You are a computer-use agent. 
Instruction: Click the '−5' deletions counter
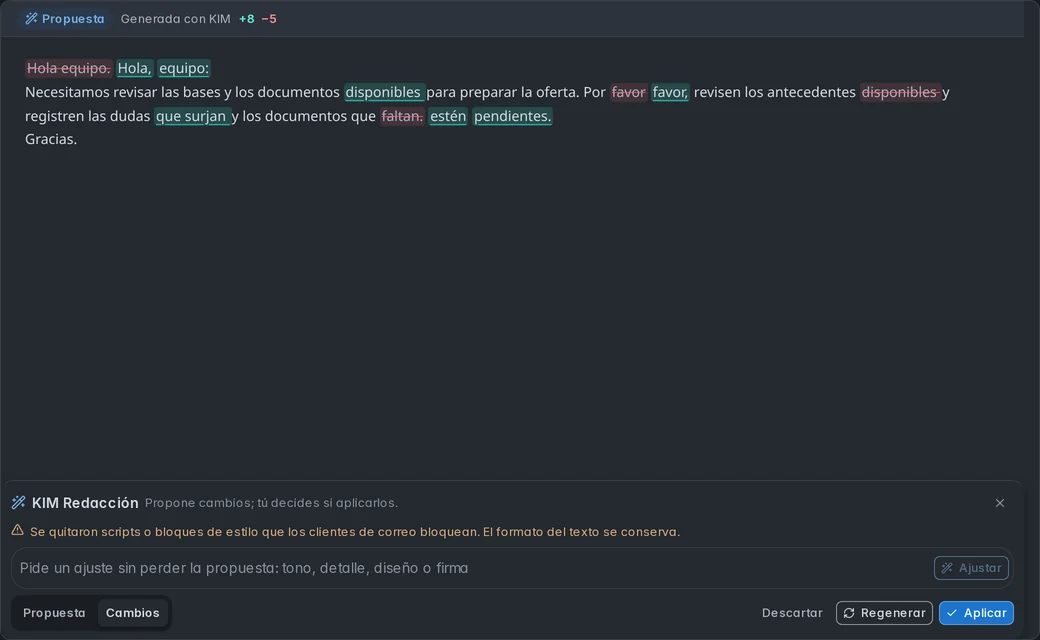[x=269, y=19]
